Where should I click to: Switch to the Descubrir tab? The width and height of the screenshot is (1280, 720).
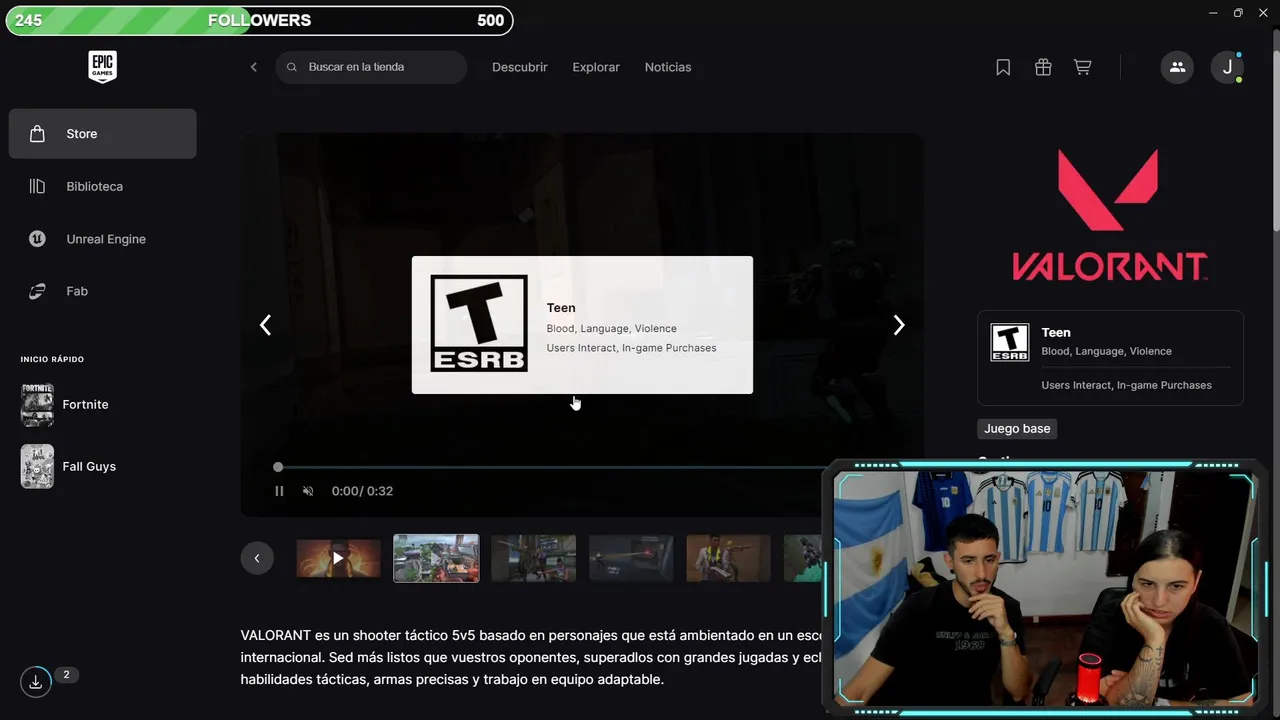click(x=520, y=67)
